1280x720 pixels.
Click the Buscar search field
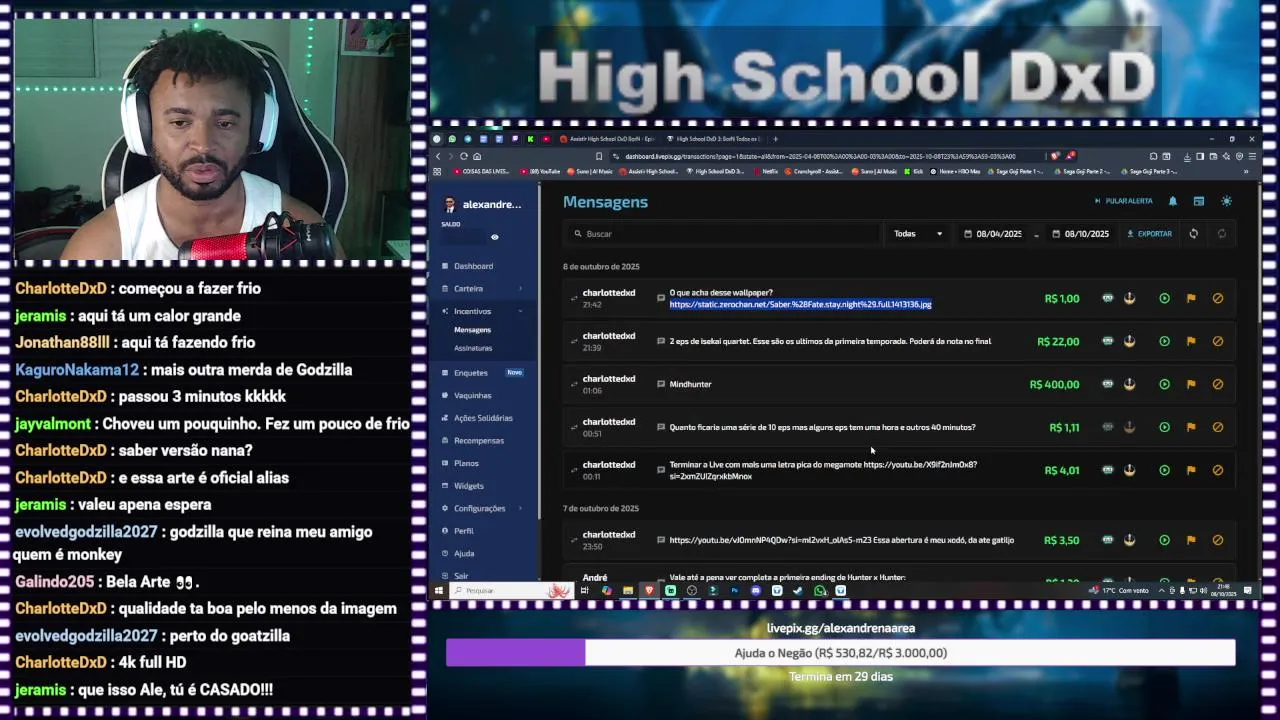click(x=723, y=233)
